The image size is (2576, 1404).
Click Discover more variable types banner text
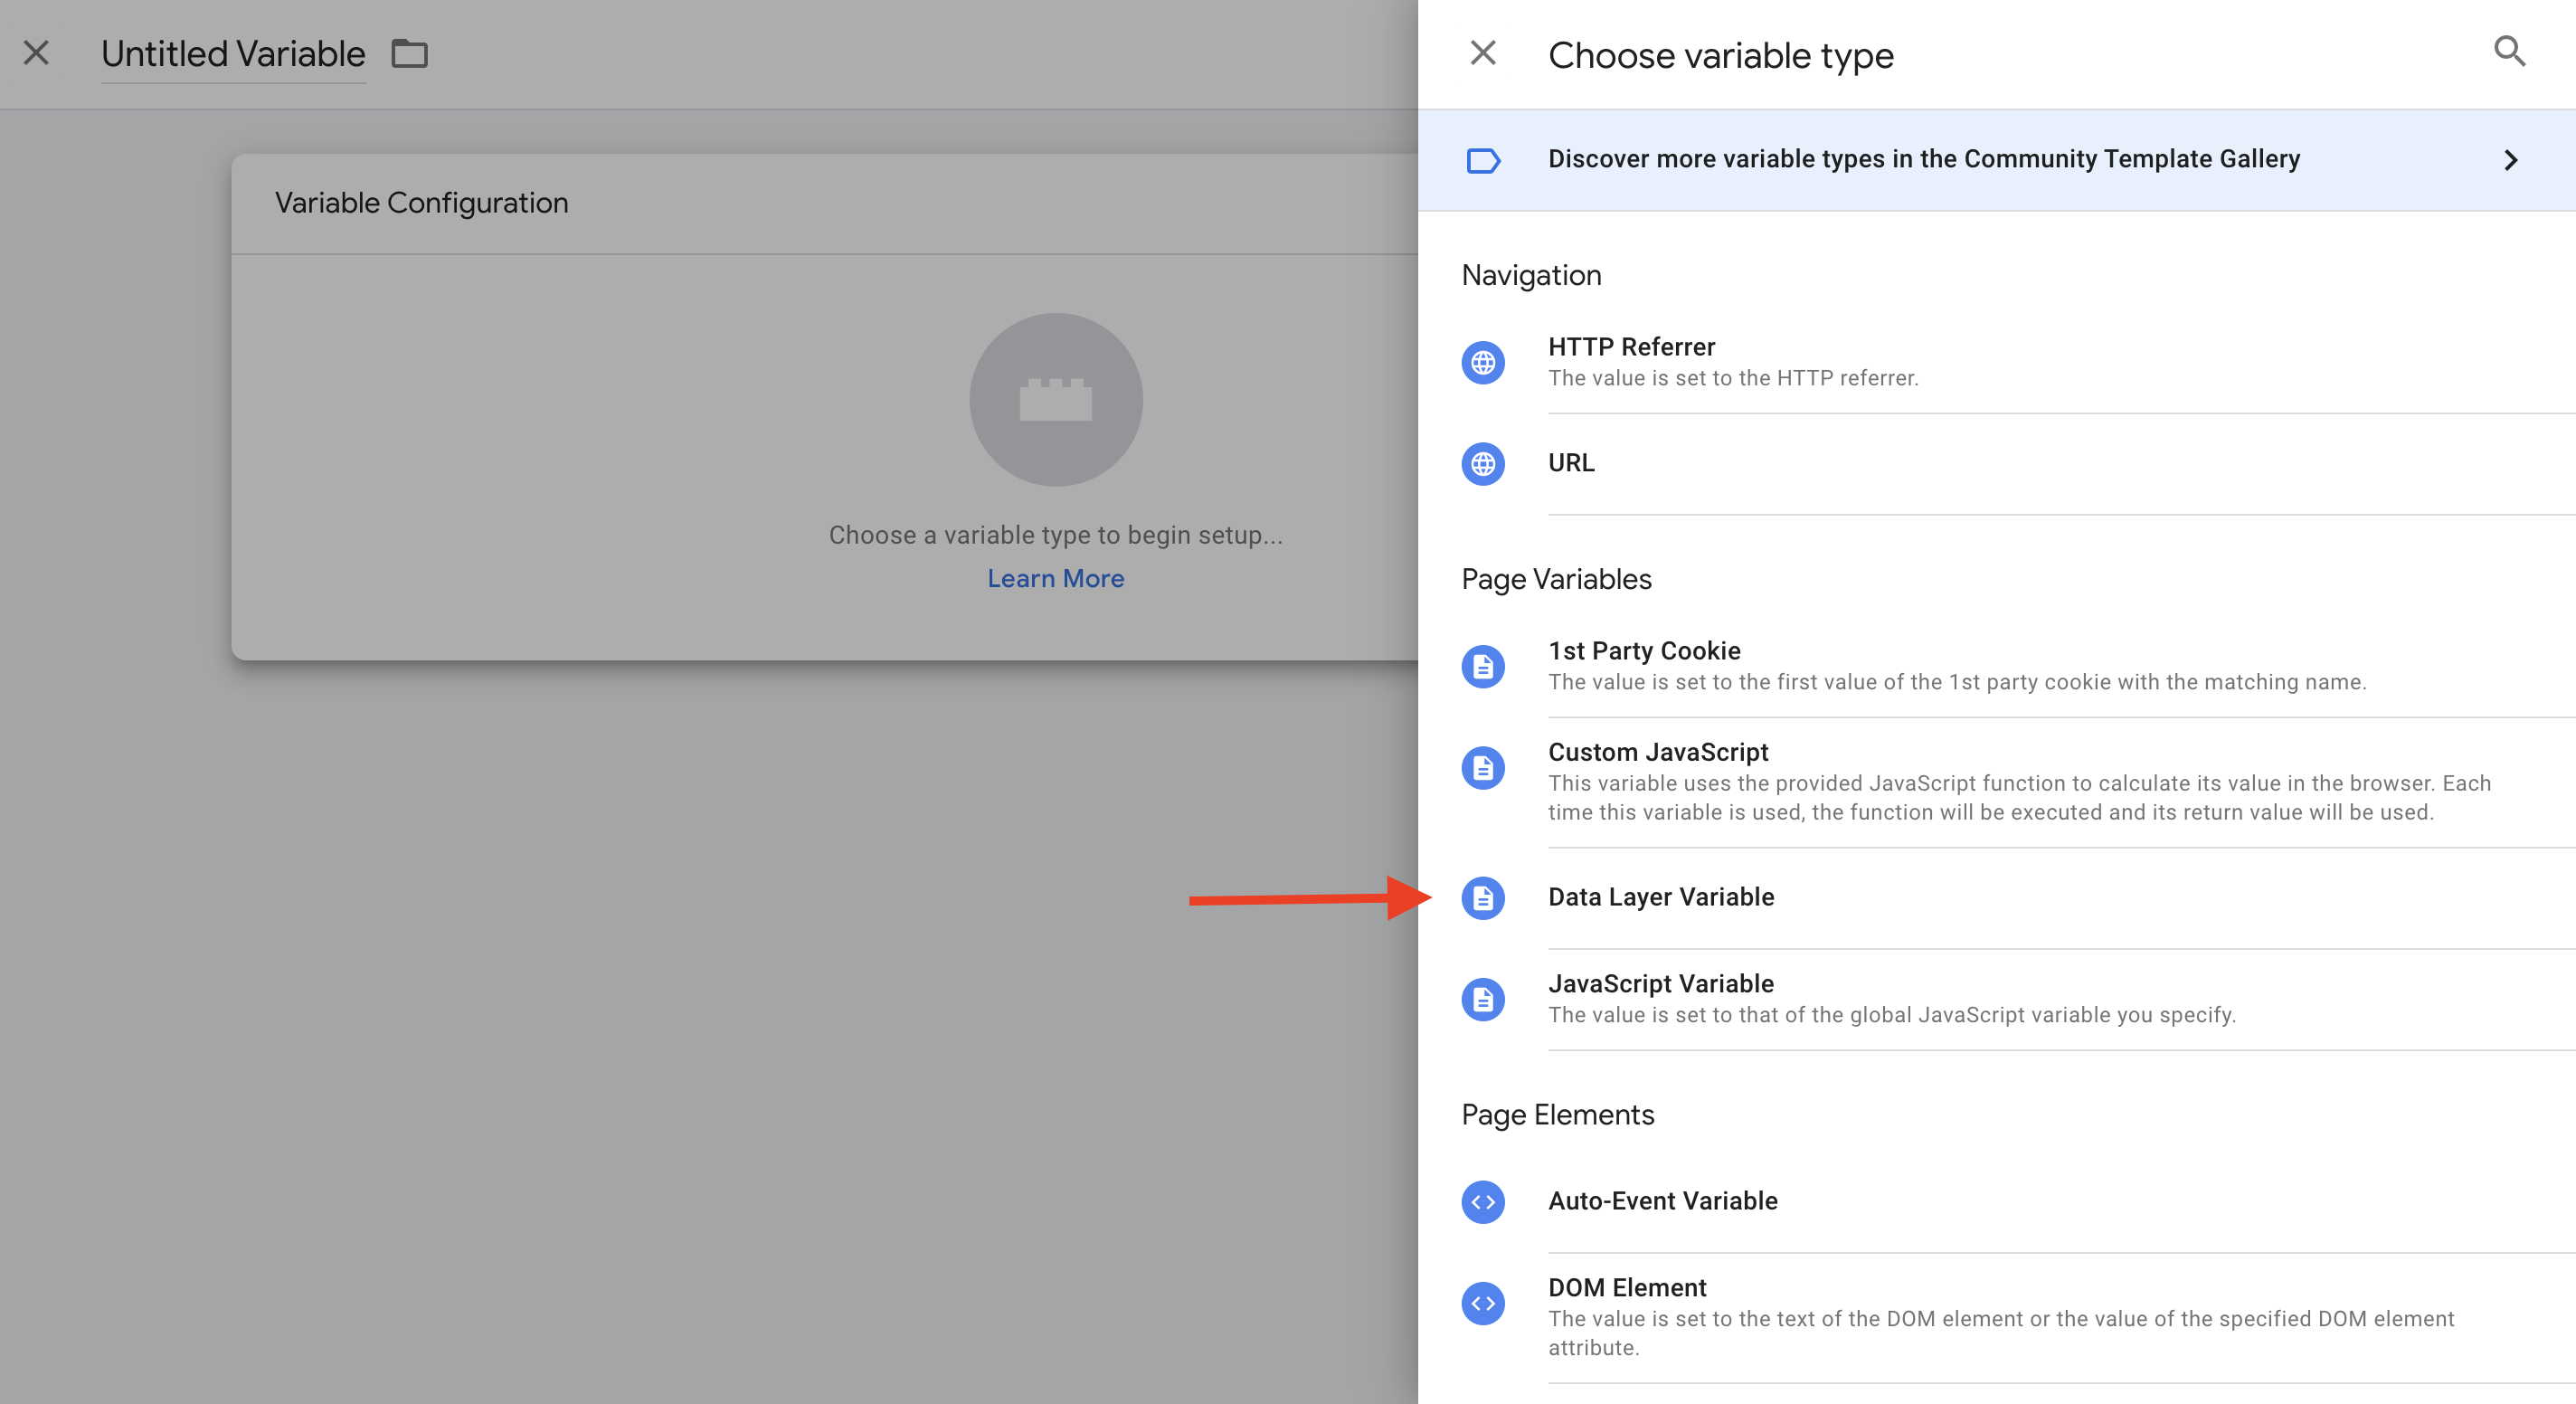pyautogui.click(x=1923, y=159)
